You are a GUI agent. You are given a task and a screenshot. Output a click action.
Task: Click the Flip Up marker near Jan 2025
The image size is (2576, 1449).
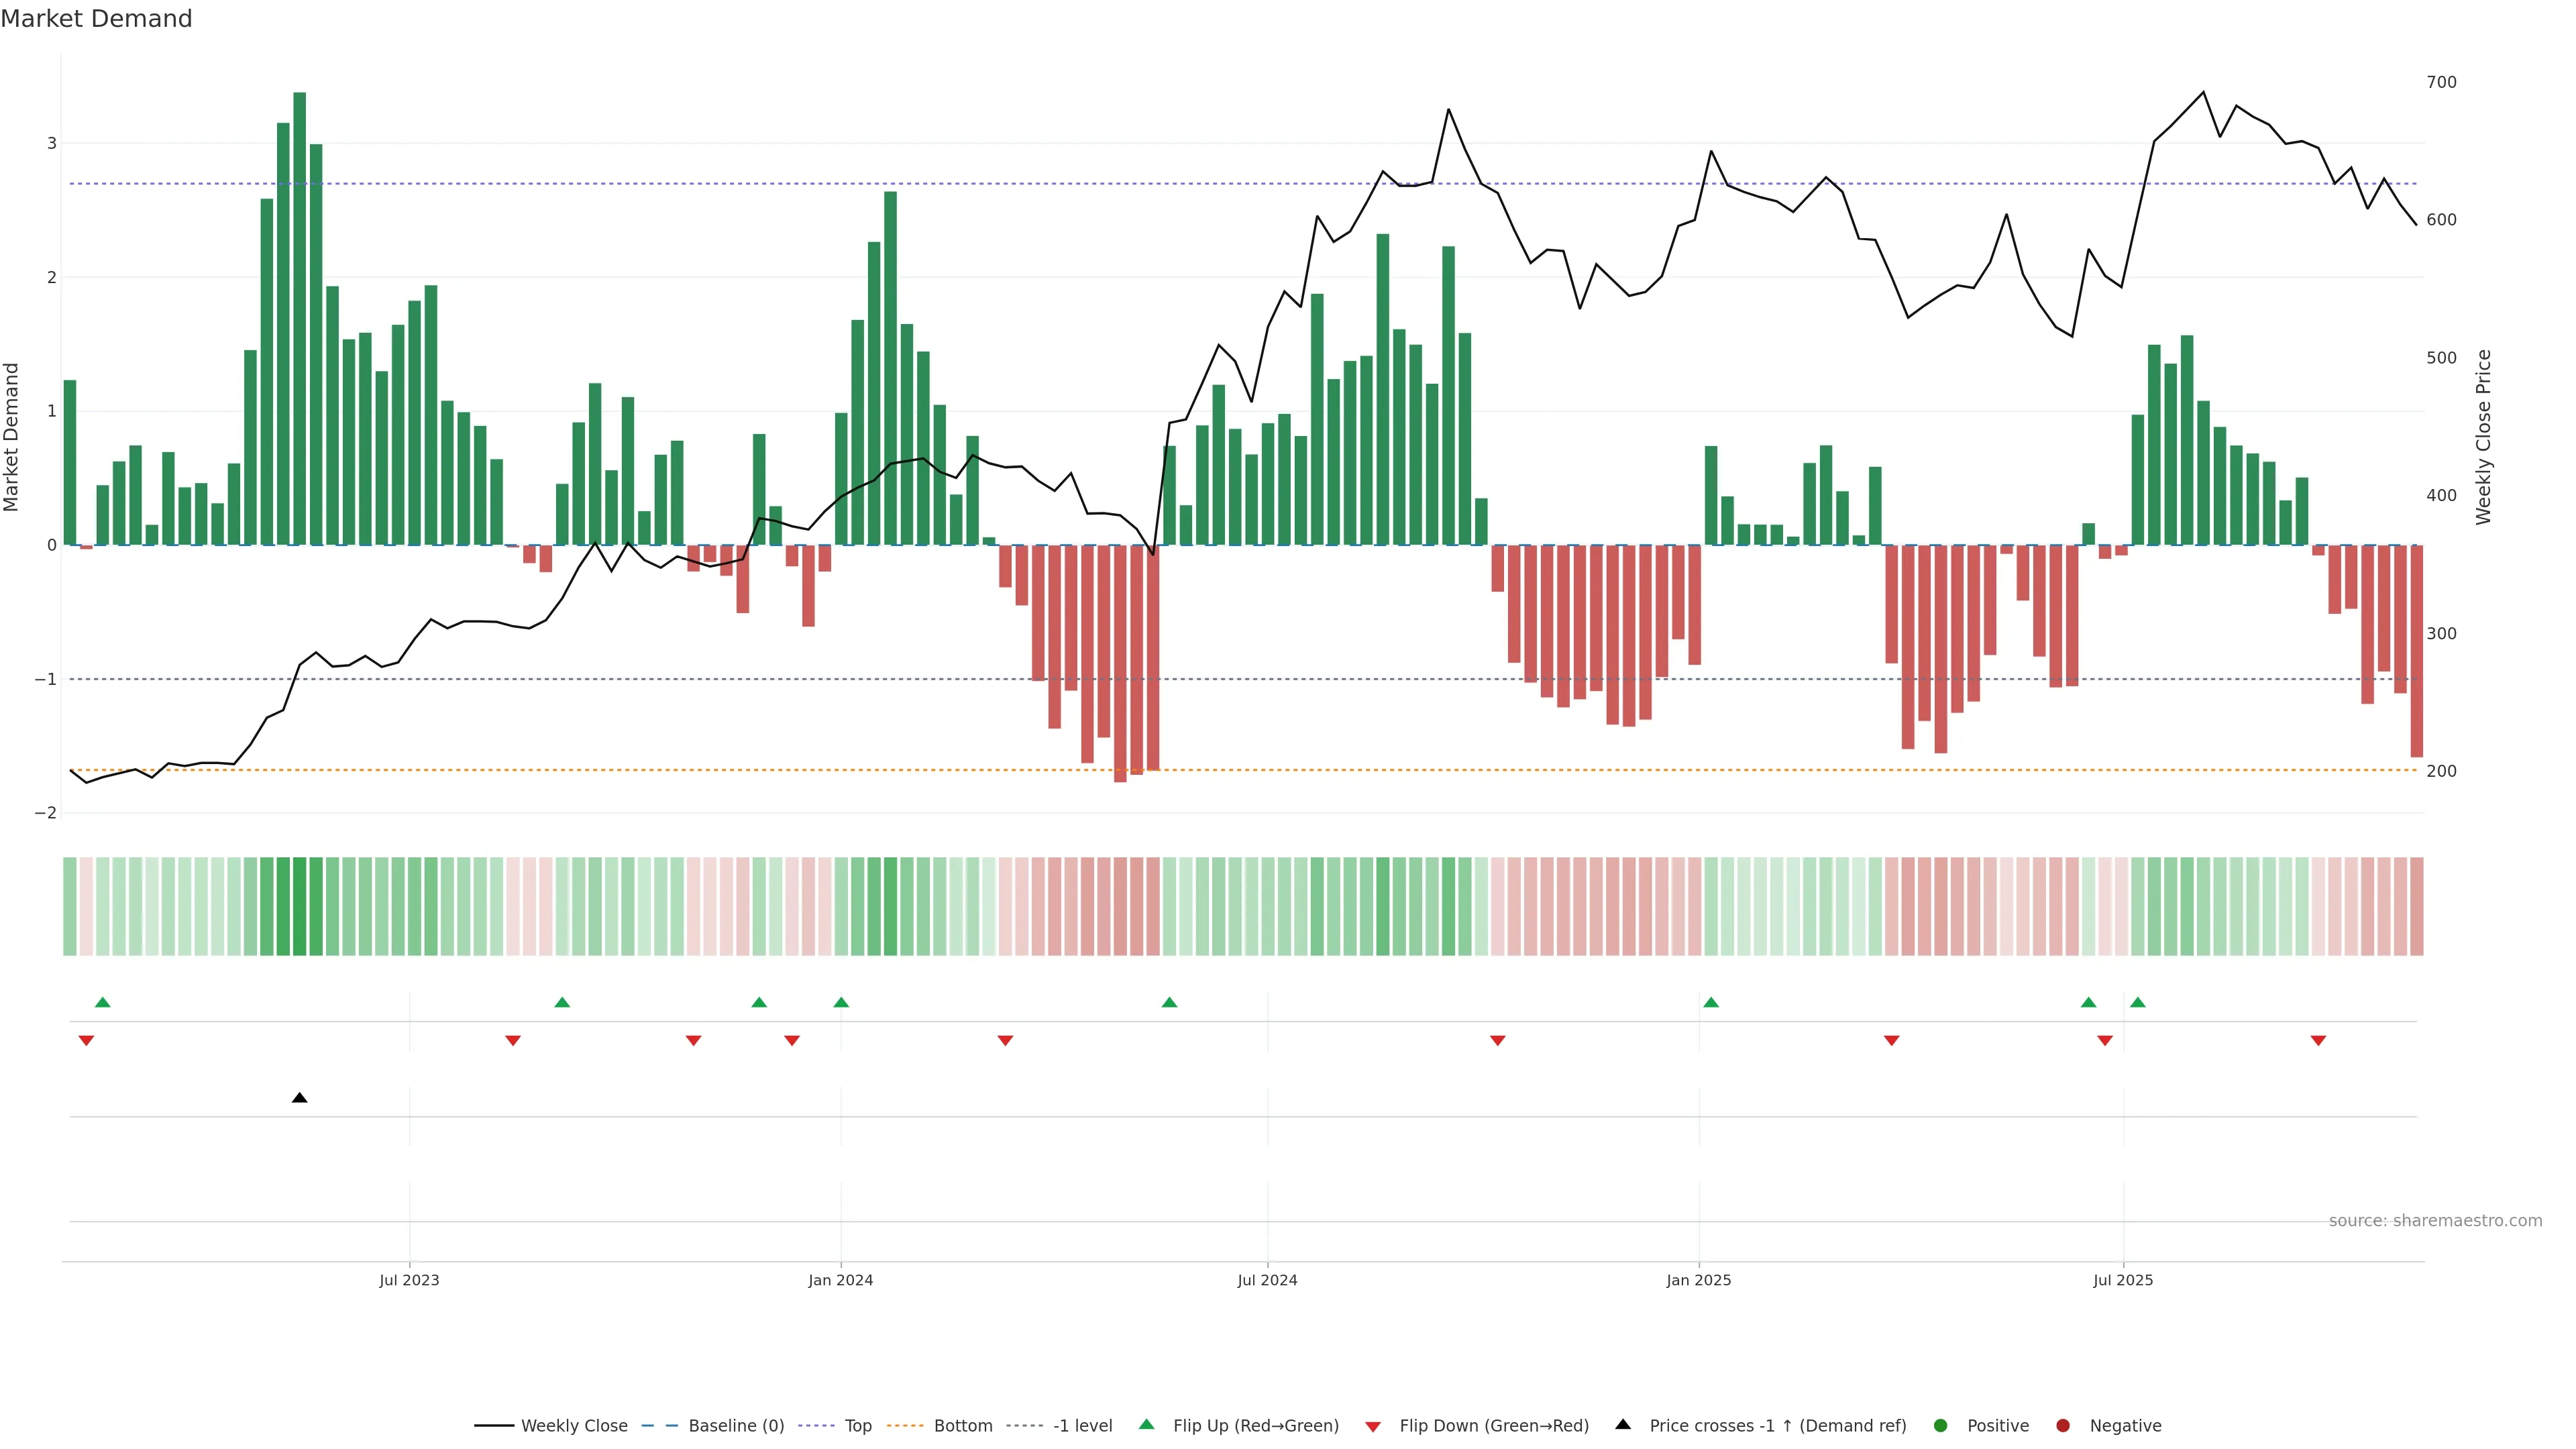1711,1002
